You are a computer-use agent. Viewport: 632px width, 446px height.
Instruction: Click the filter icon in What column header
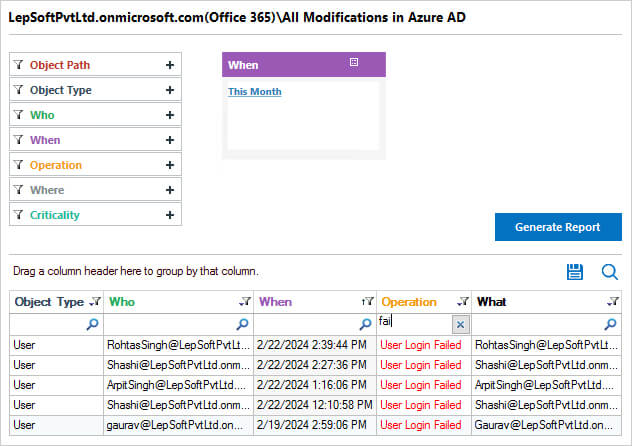point(613,302)
